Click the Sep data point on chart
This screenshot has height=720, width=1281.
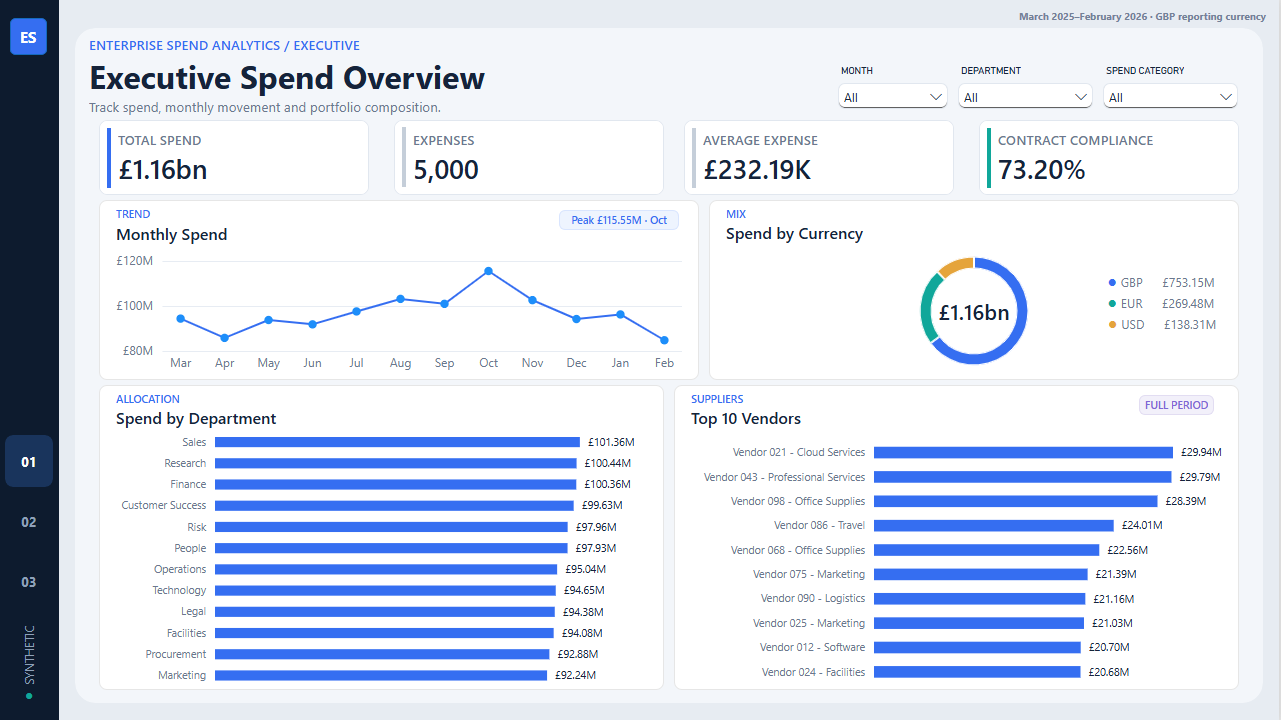(444, 303)
